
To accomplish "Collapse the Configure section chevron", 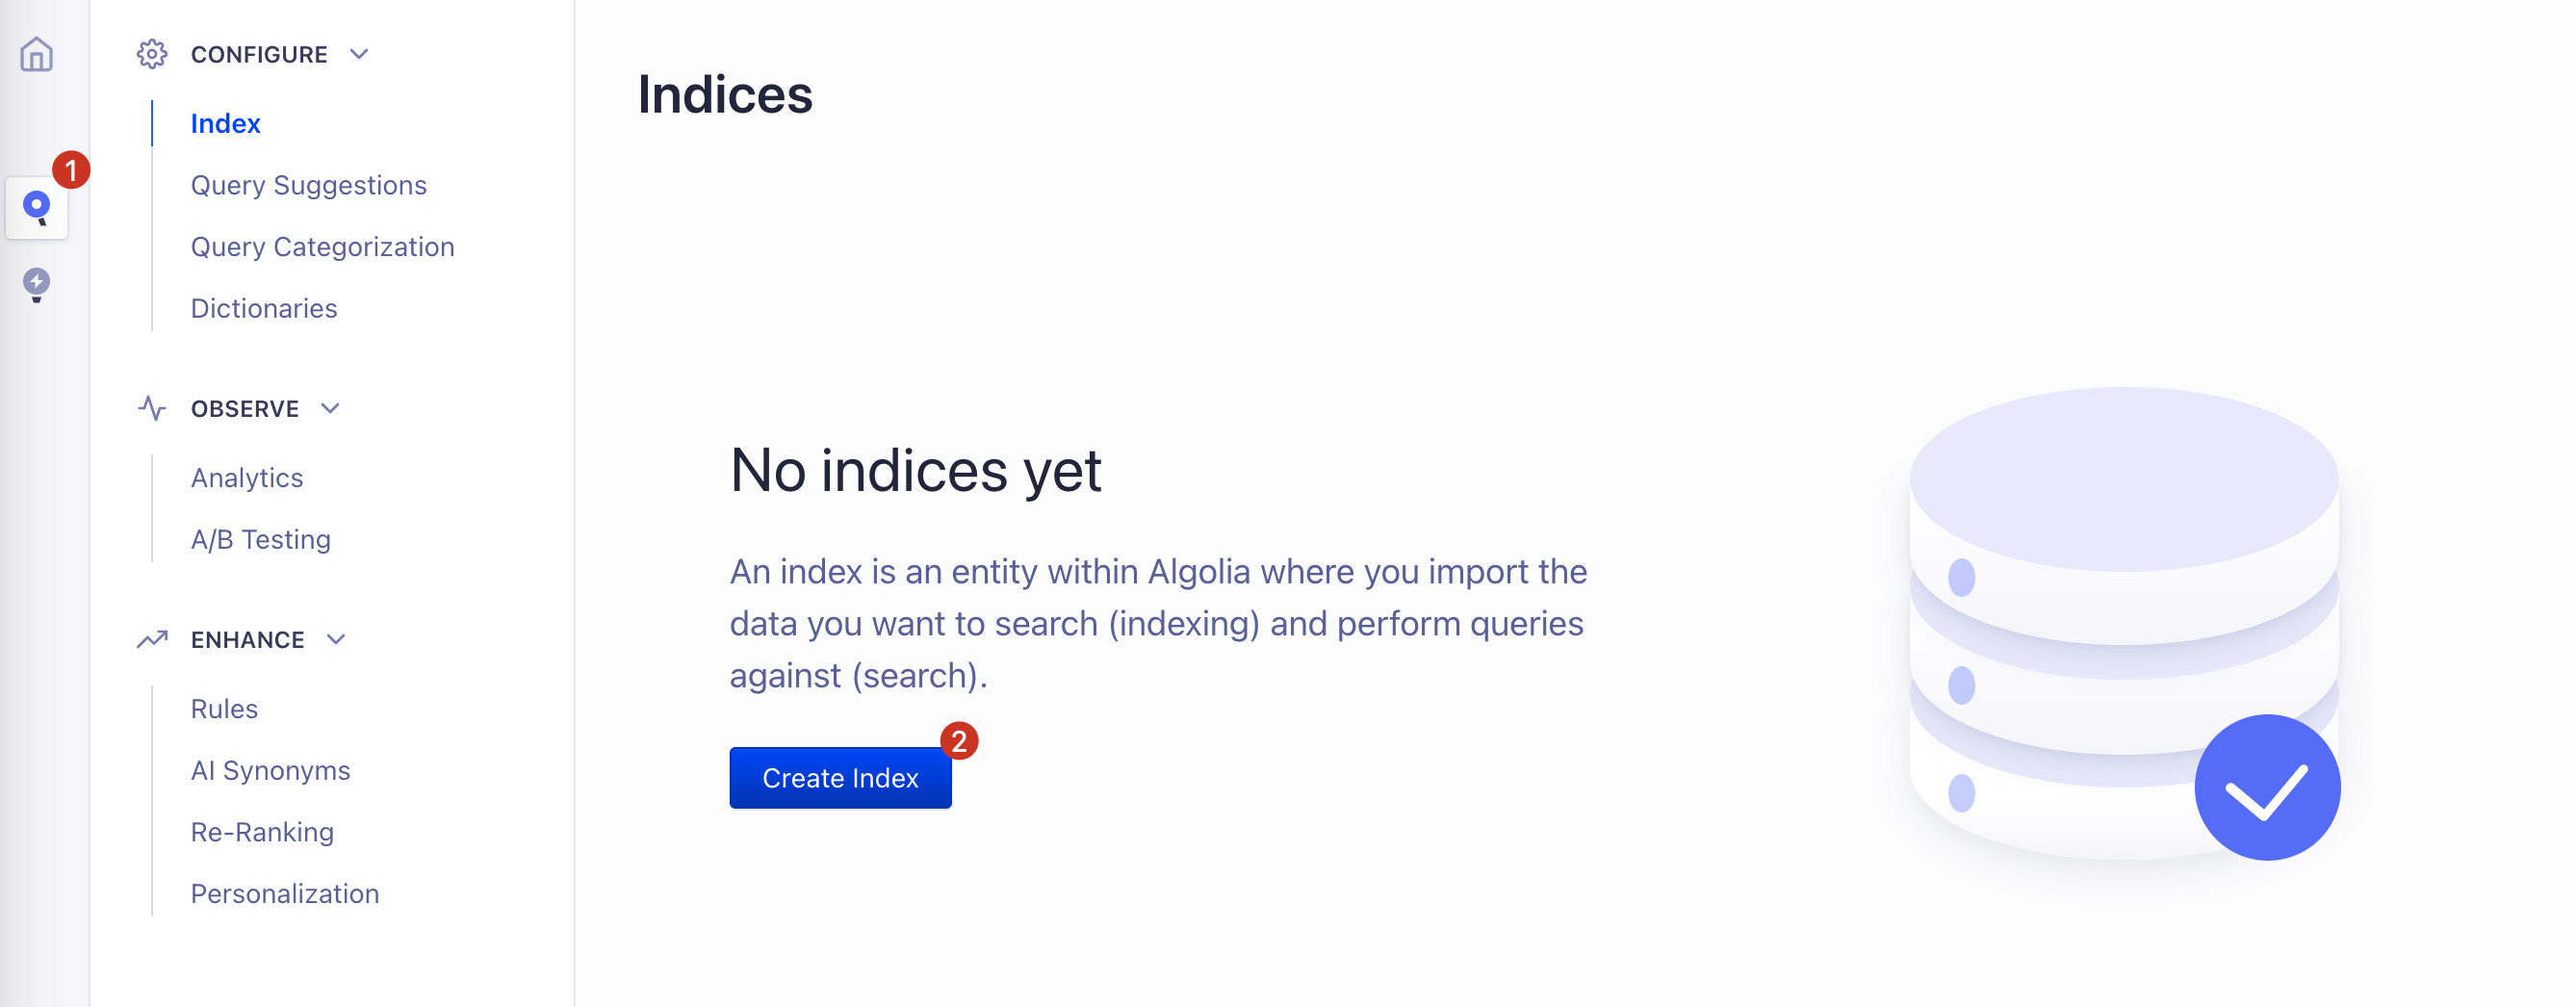I will tap(359, 54).
